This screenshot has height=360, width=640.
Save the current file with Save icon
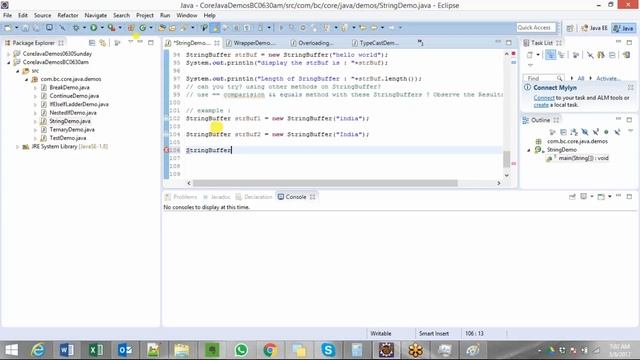point(25,28)
